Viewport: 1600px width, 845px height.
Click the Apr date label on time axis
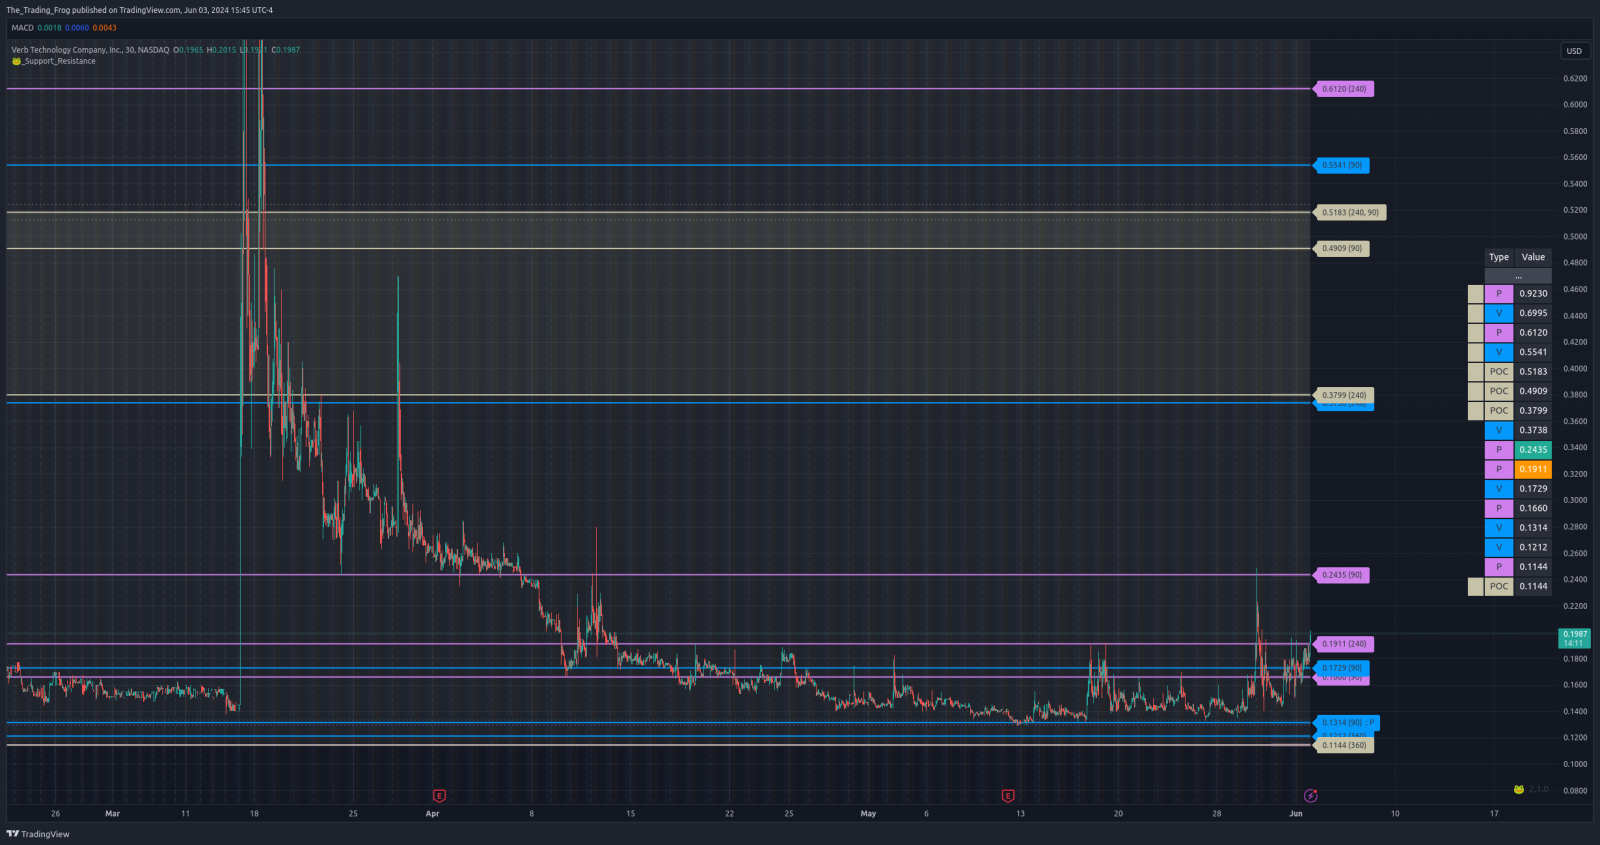click(x=432, y=814)
